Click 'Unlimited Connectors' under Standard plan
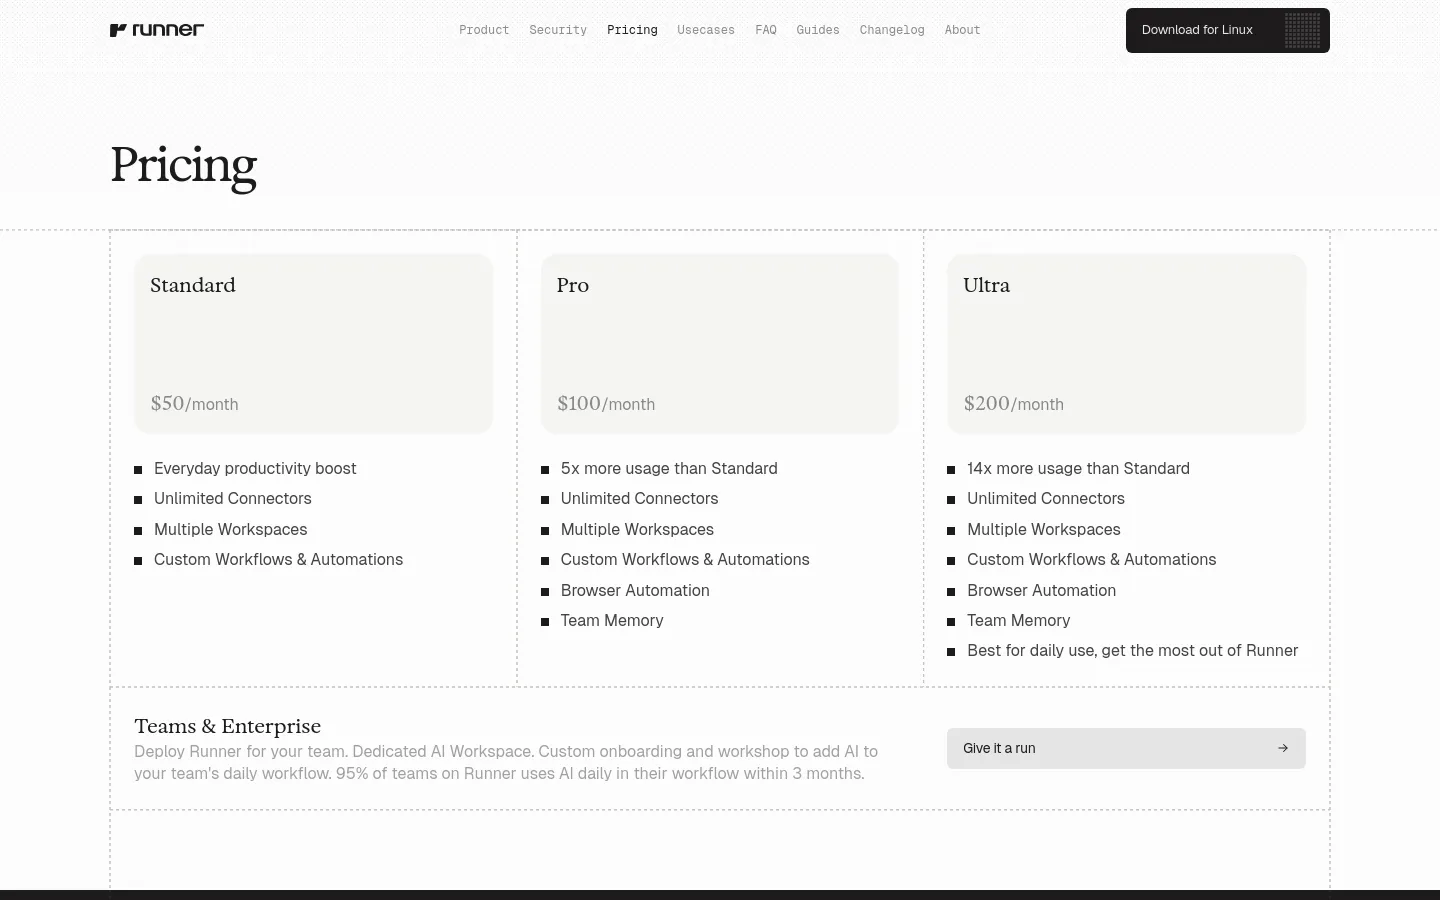Image resolution: width=1440 pixels, height=900 pixels. click(x=233, y=498)
